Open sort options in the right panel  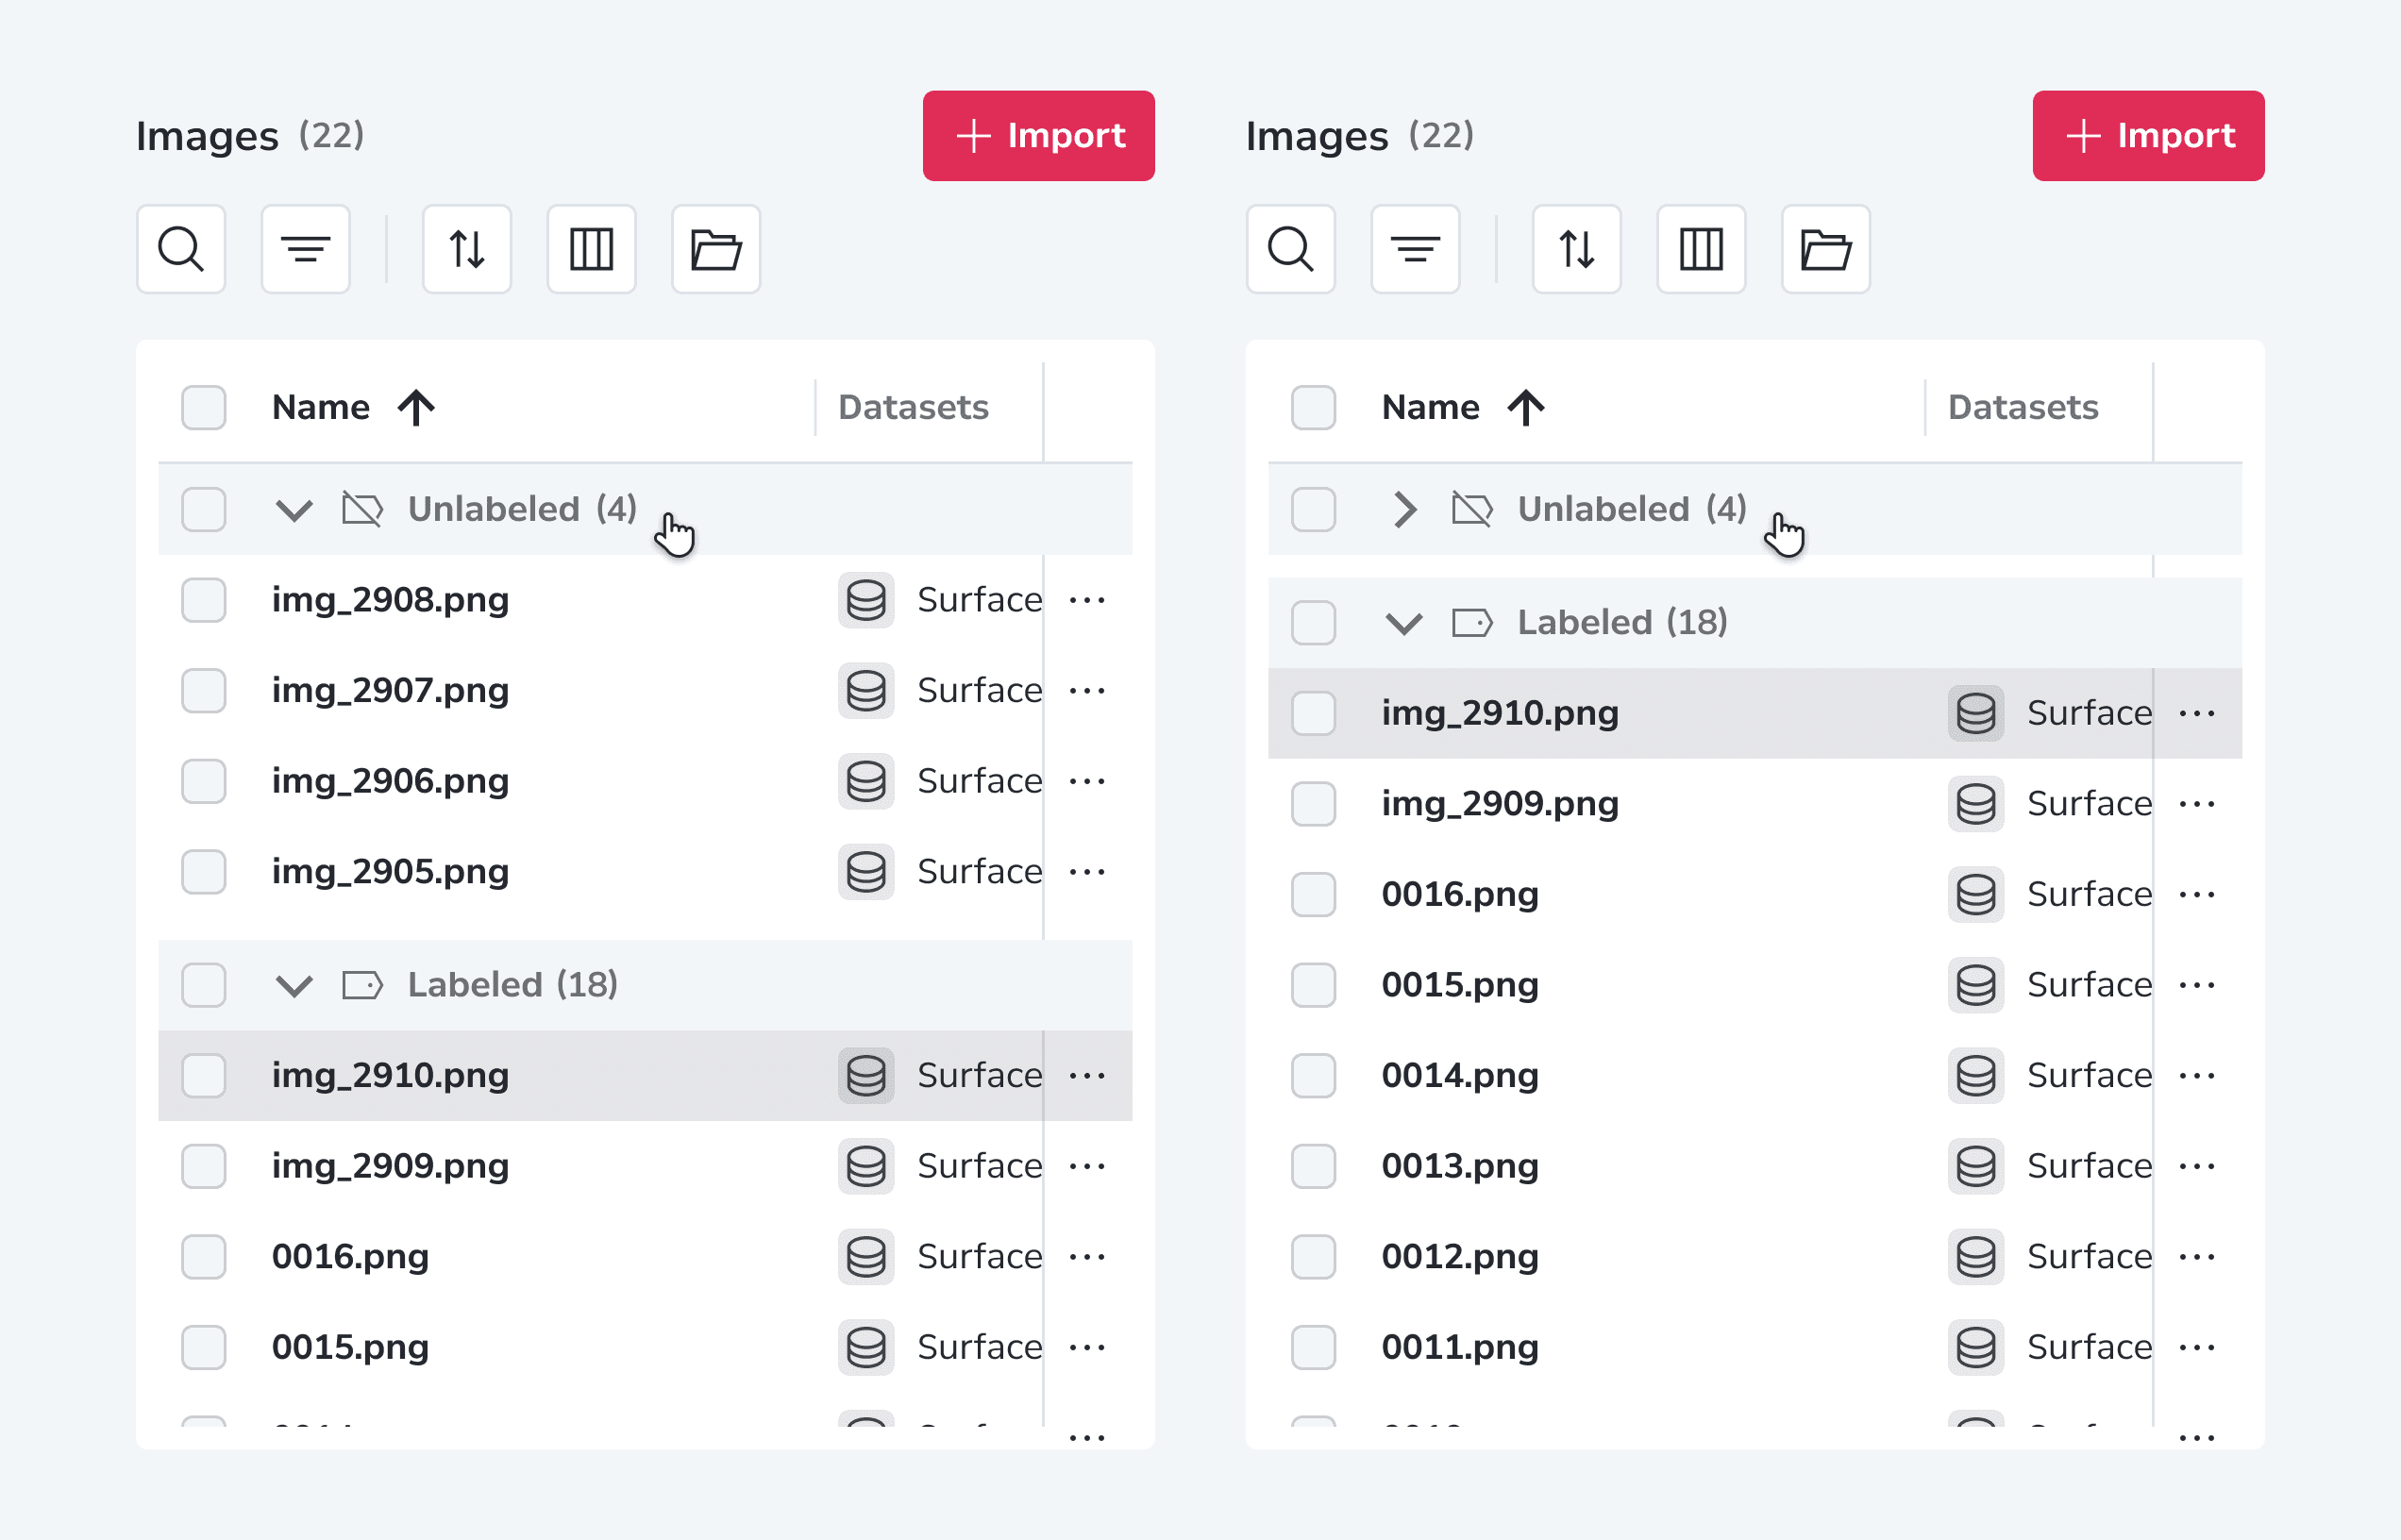pos(1577,249)
